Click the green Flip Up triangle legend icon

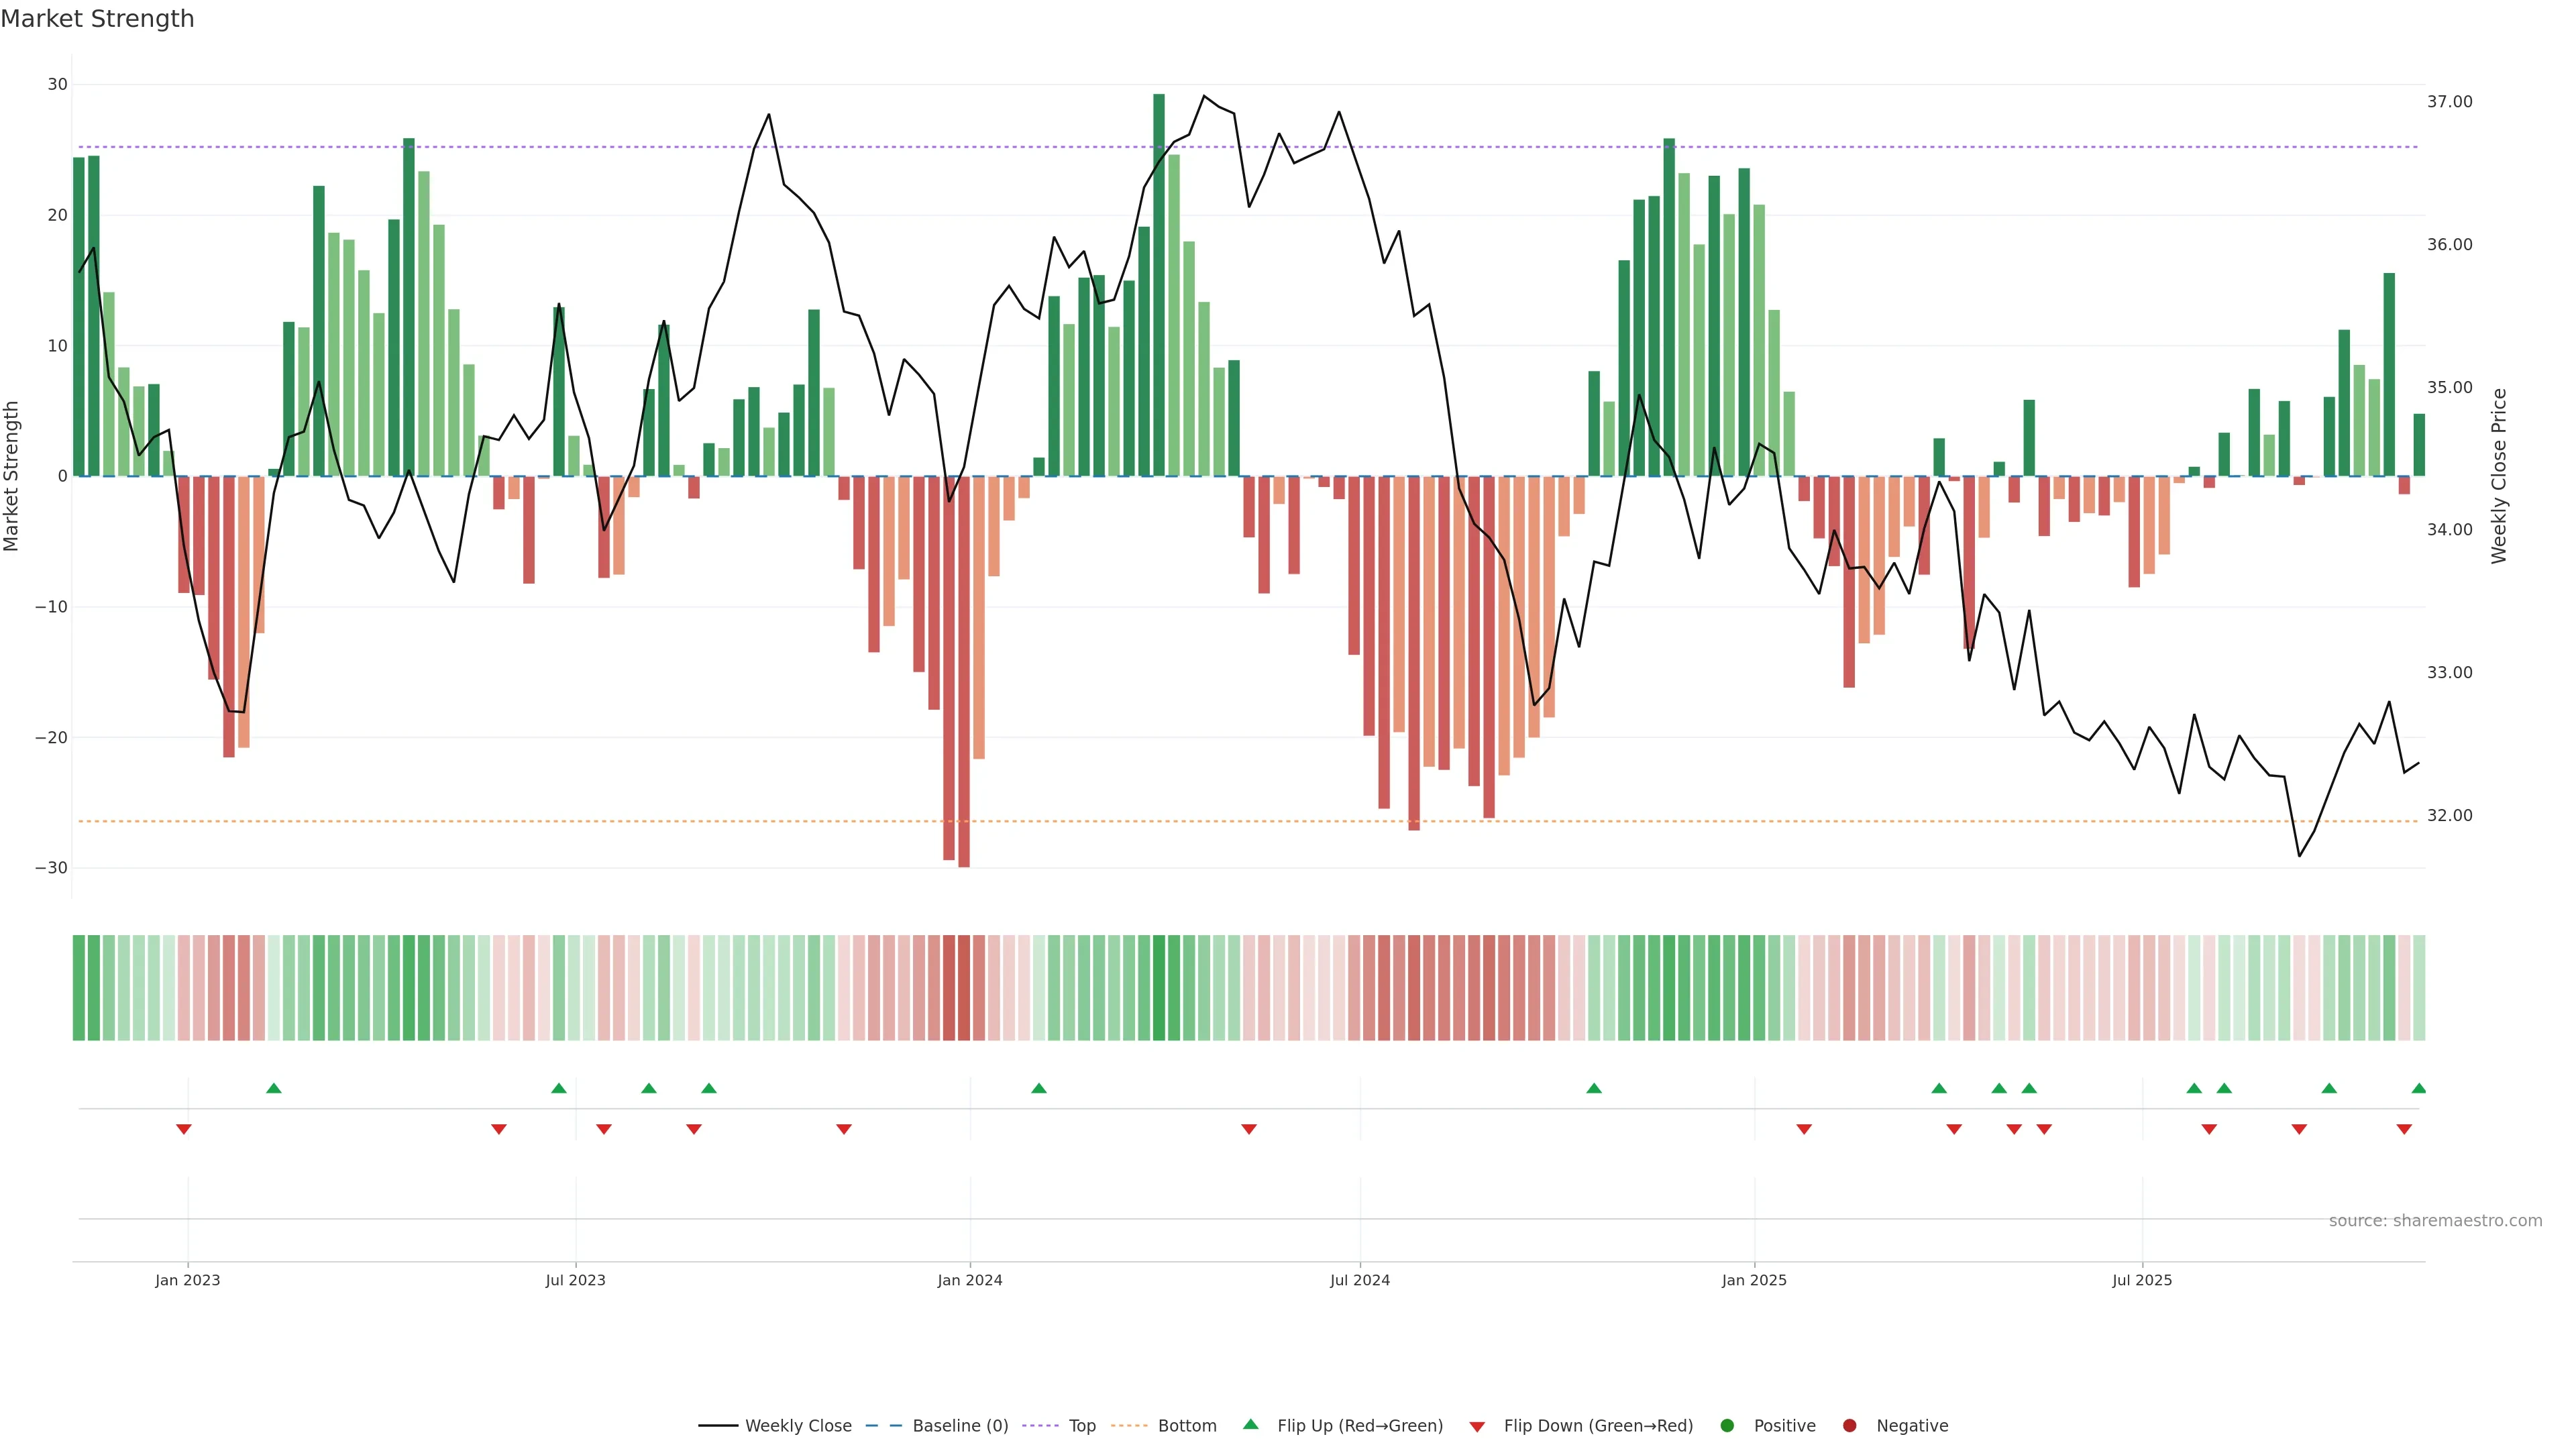pos(1250,1424)
